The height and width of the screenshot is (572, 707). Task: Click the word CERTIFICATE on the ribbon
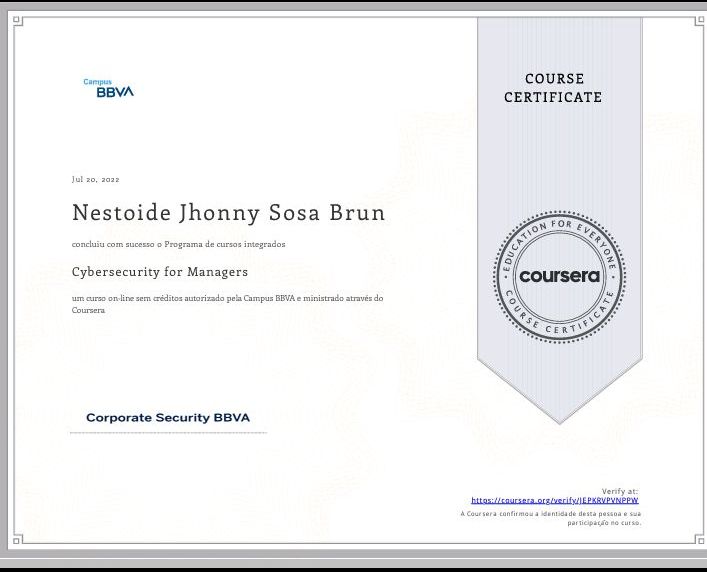point(553,98)
